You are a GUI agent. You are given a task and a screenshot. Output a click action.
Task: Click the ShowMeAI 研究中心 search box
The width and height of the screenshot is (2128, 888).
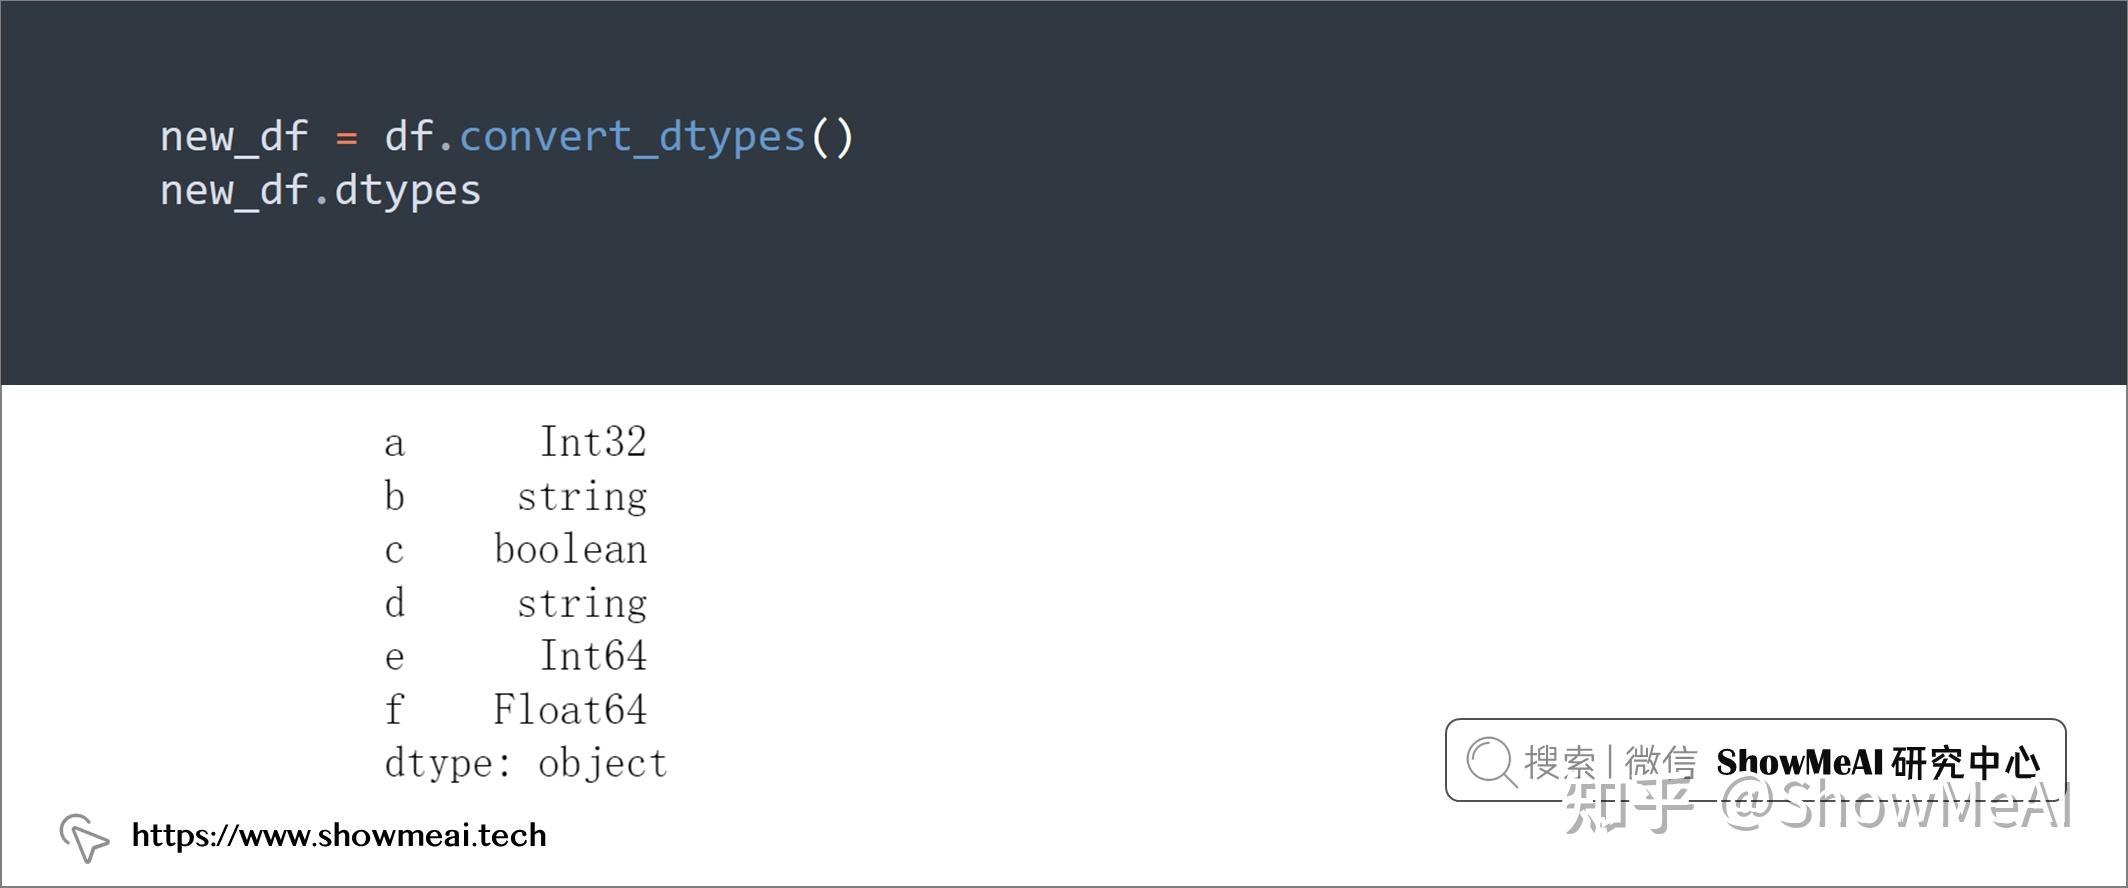click(1755, 760)
